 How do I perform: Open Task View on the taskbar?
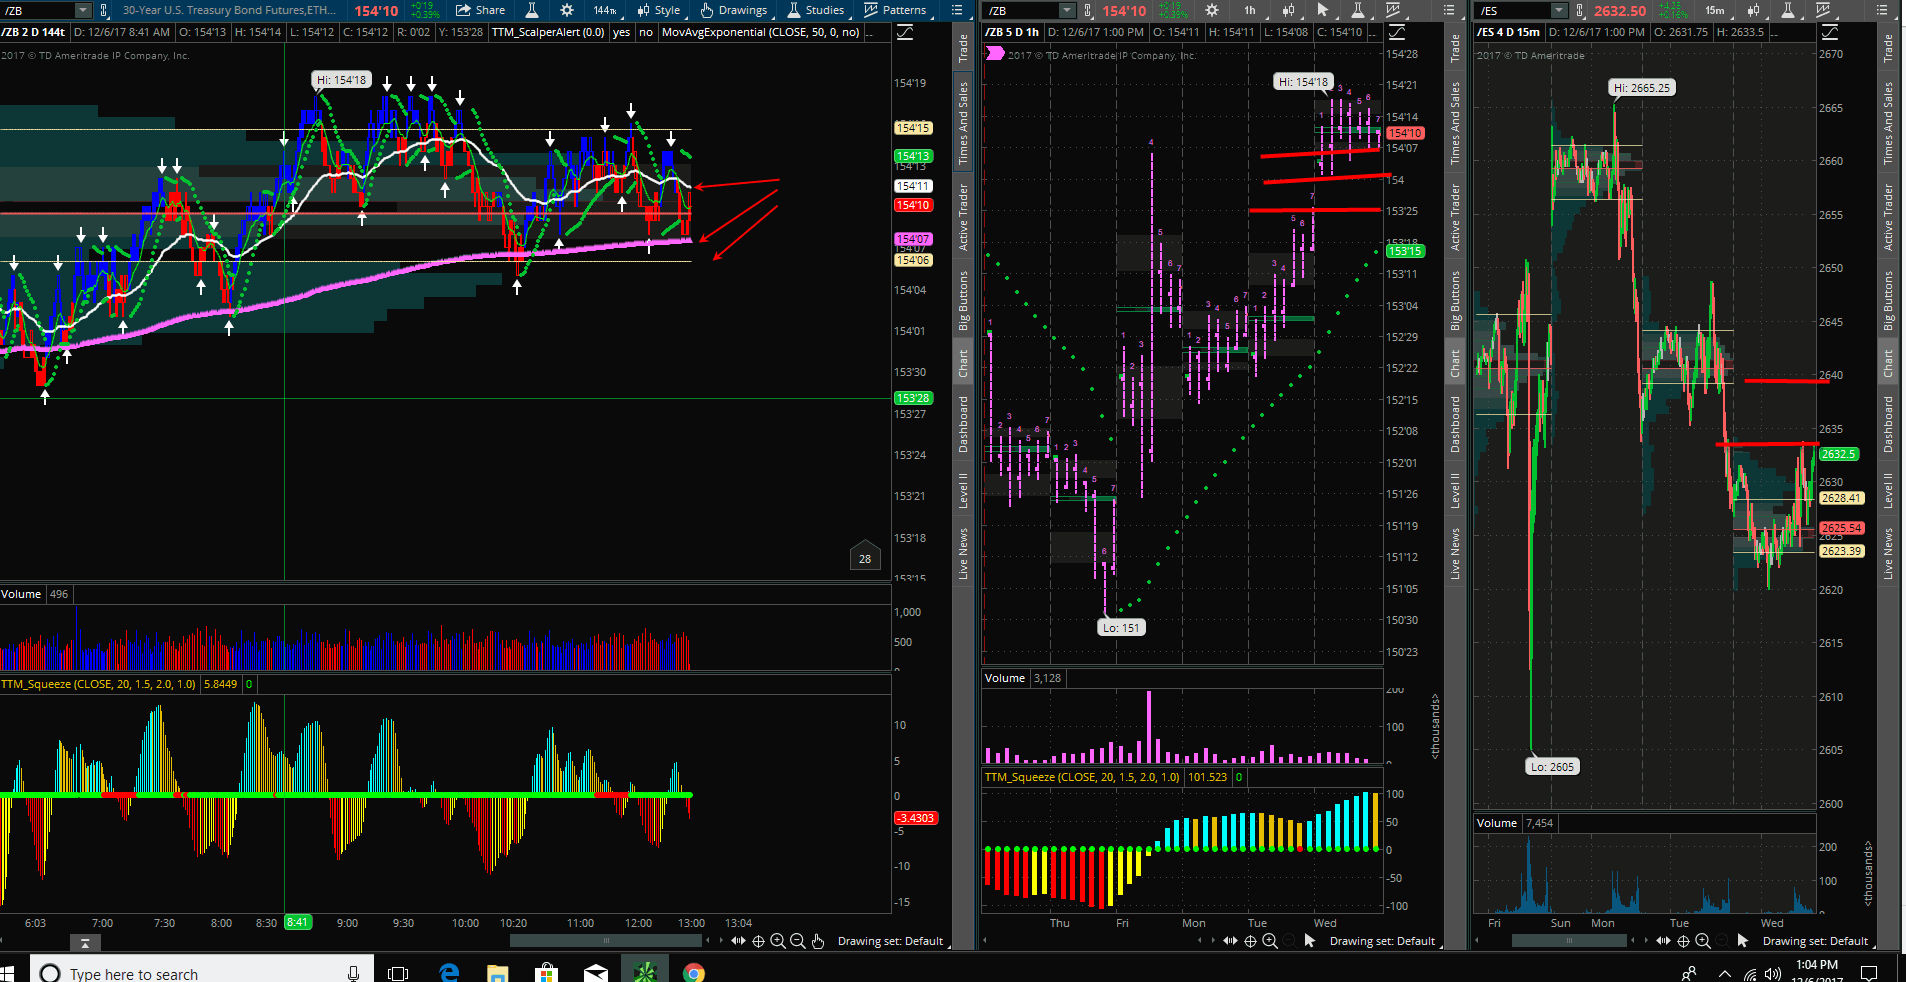(x=398, y=973)
